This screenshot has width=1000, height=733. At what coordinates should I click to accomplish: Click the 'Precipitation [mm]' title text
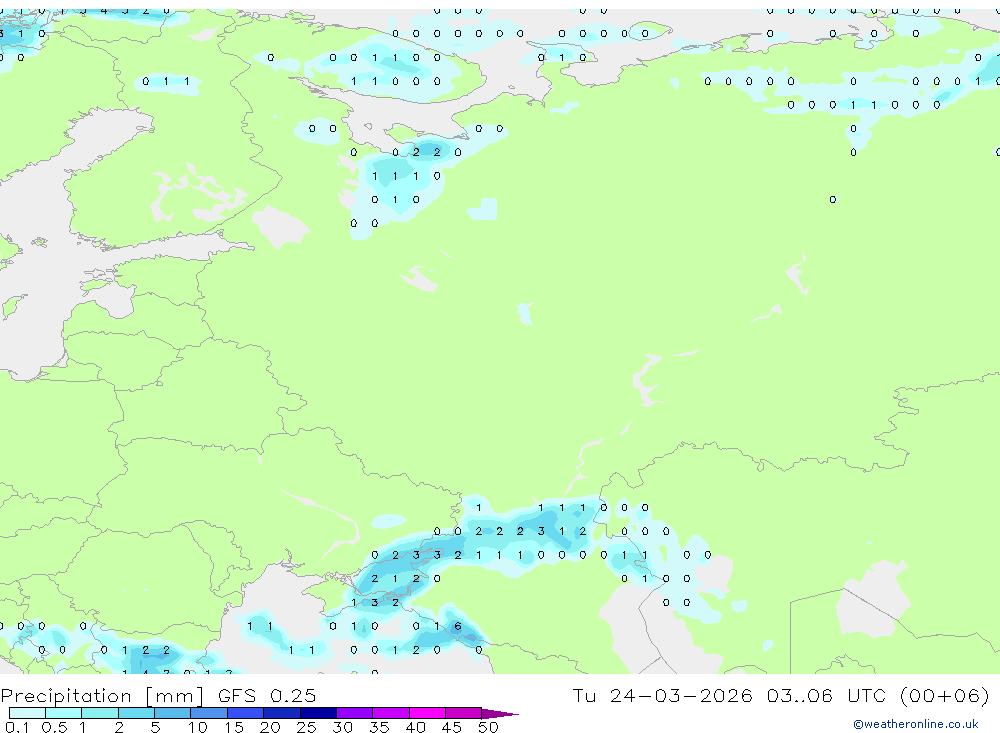[102, 696]
